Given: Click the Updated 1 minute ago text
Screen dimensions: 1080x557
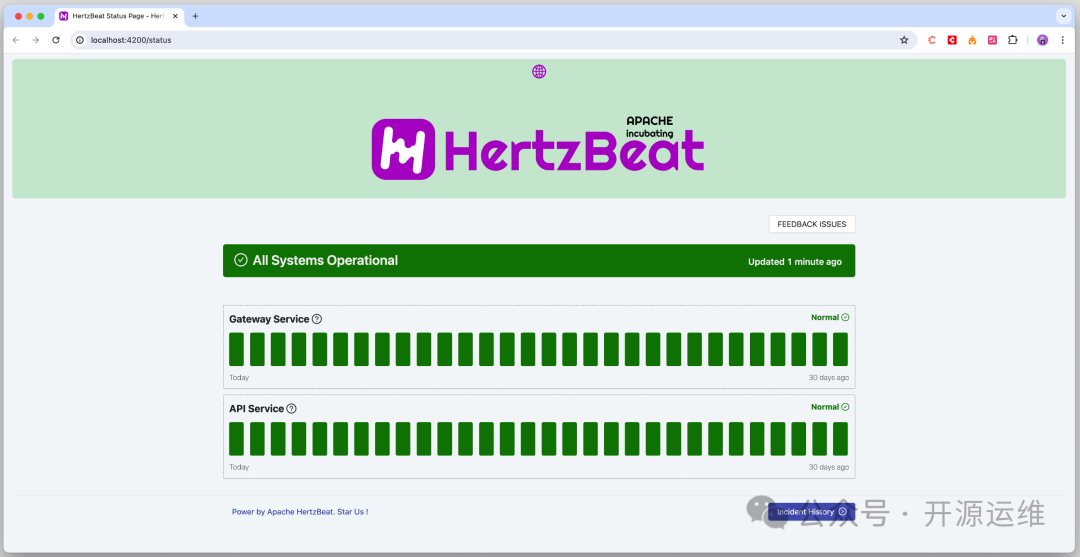Looking at the screenshot, I should coord(795,262).
